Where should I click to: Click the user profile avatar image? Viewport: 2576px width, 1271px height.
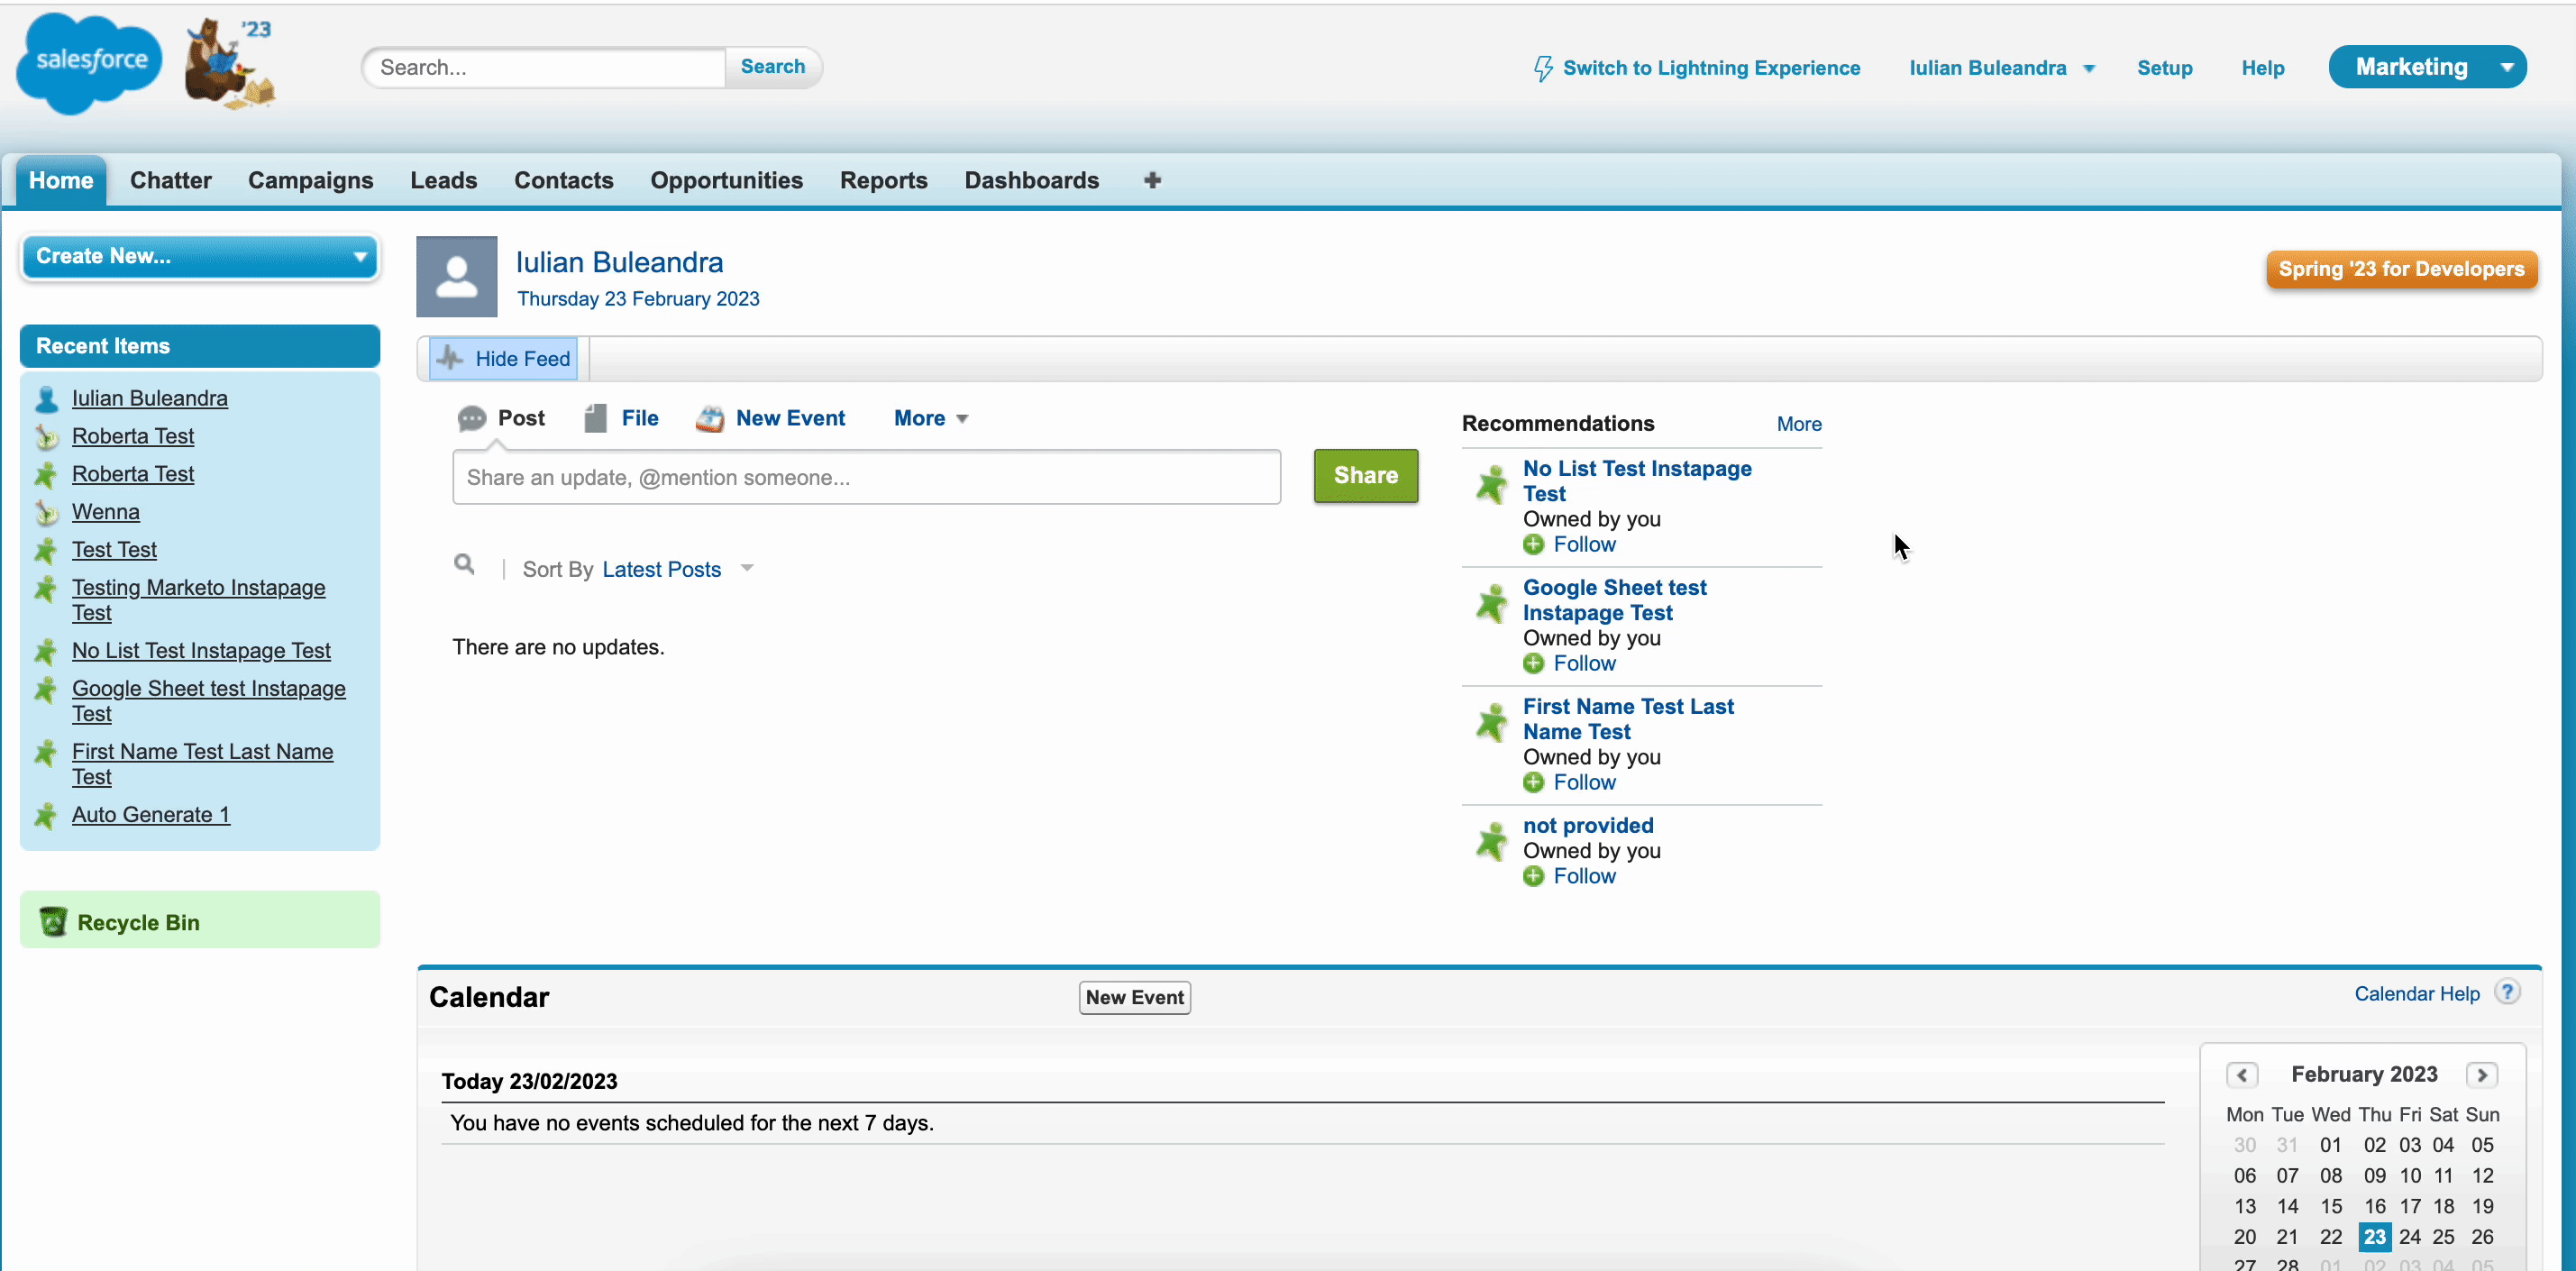(x=457, y=276)
